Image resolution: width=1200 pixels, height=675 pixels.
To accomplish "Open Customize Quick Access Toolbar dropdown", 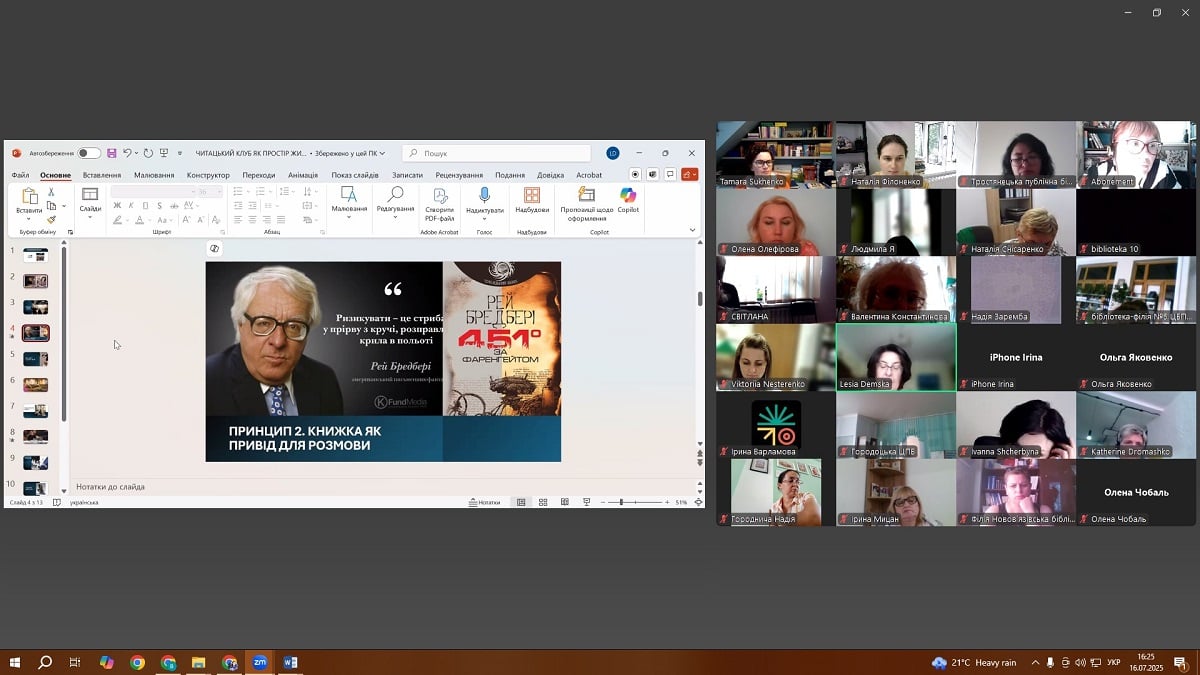I will click(180, 153).
